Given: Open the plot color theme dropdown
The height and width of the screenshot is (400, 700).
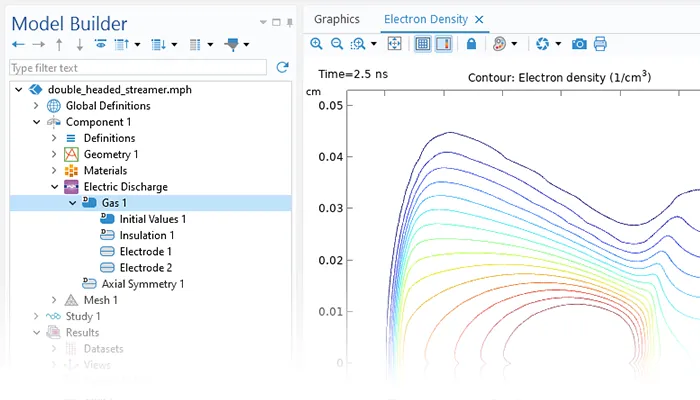Looking at the screenshot, I should pyautogui.click(x=515, y=44).
